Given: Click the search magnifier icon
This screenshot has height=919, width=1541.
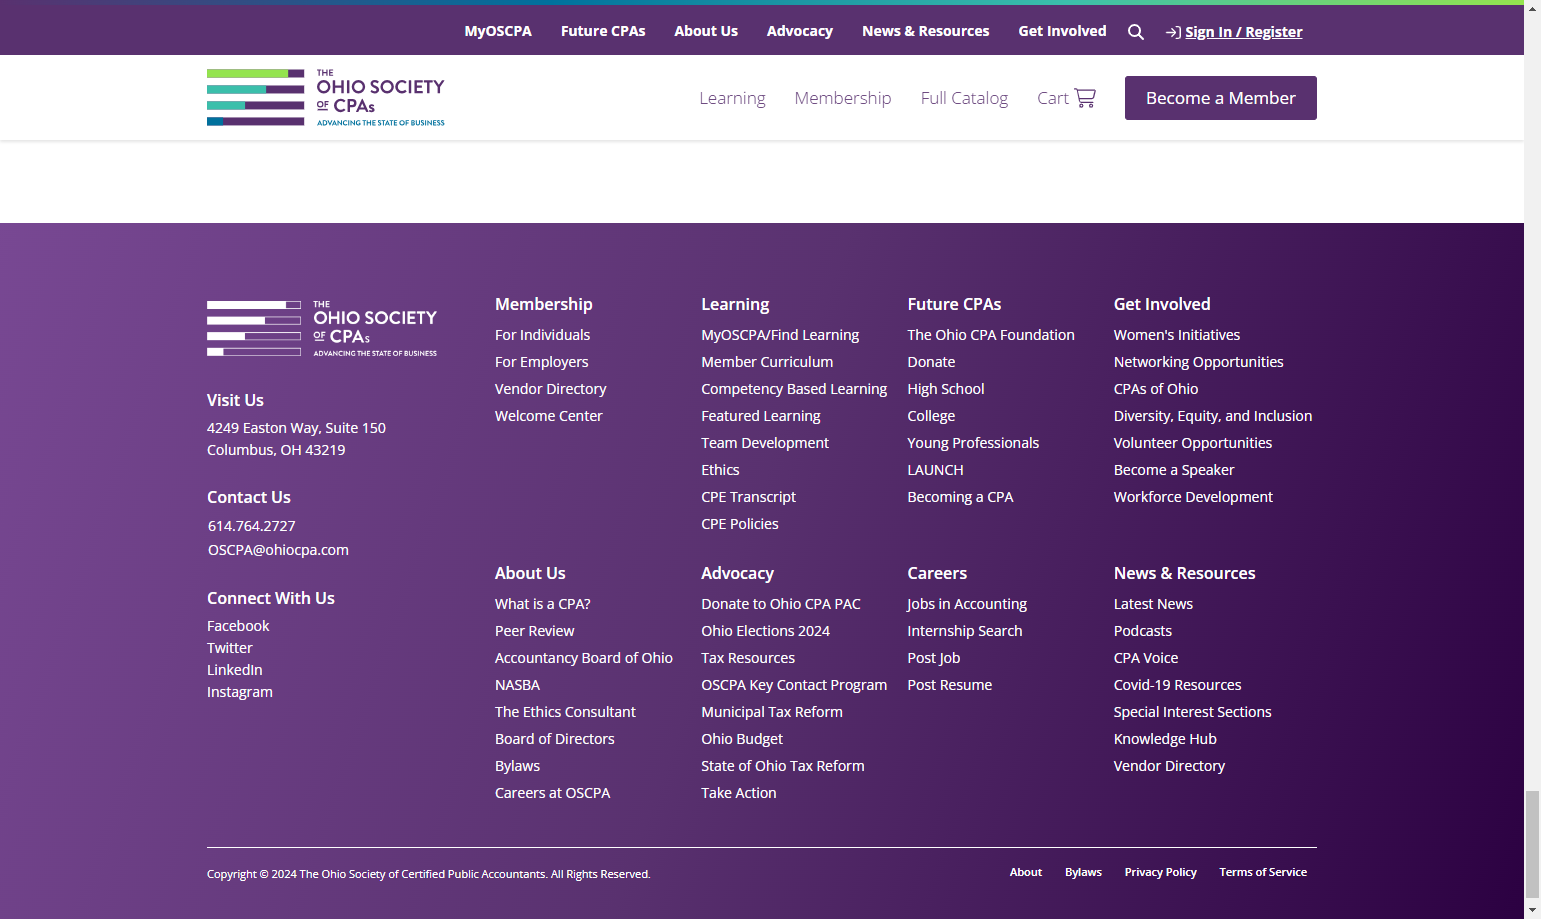Looking at the screenshot, I should click(1136, 32).
